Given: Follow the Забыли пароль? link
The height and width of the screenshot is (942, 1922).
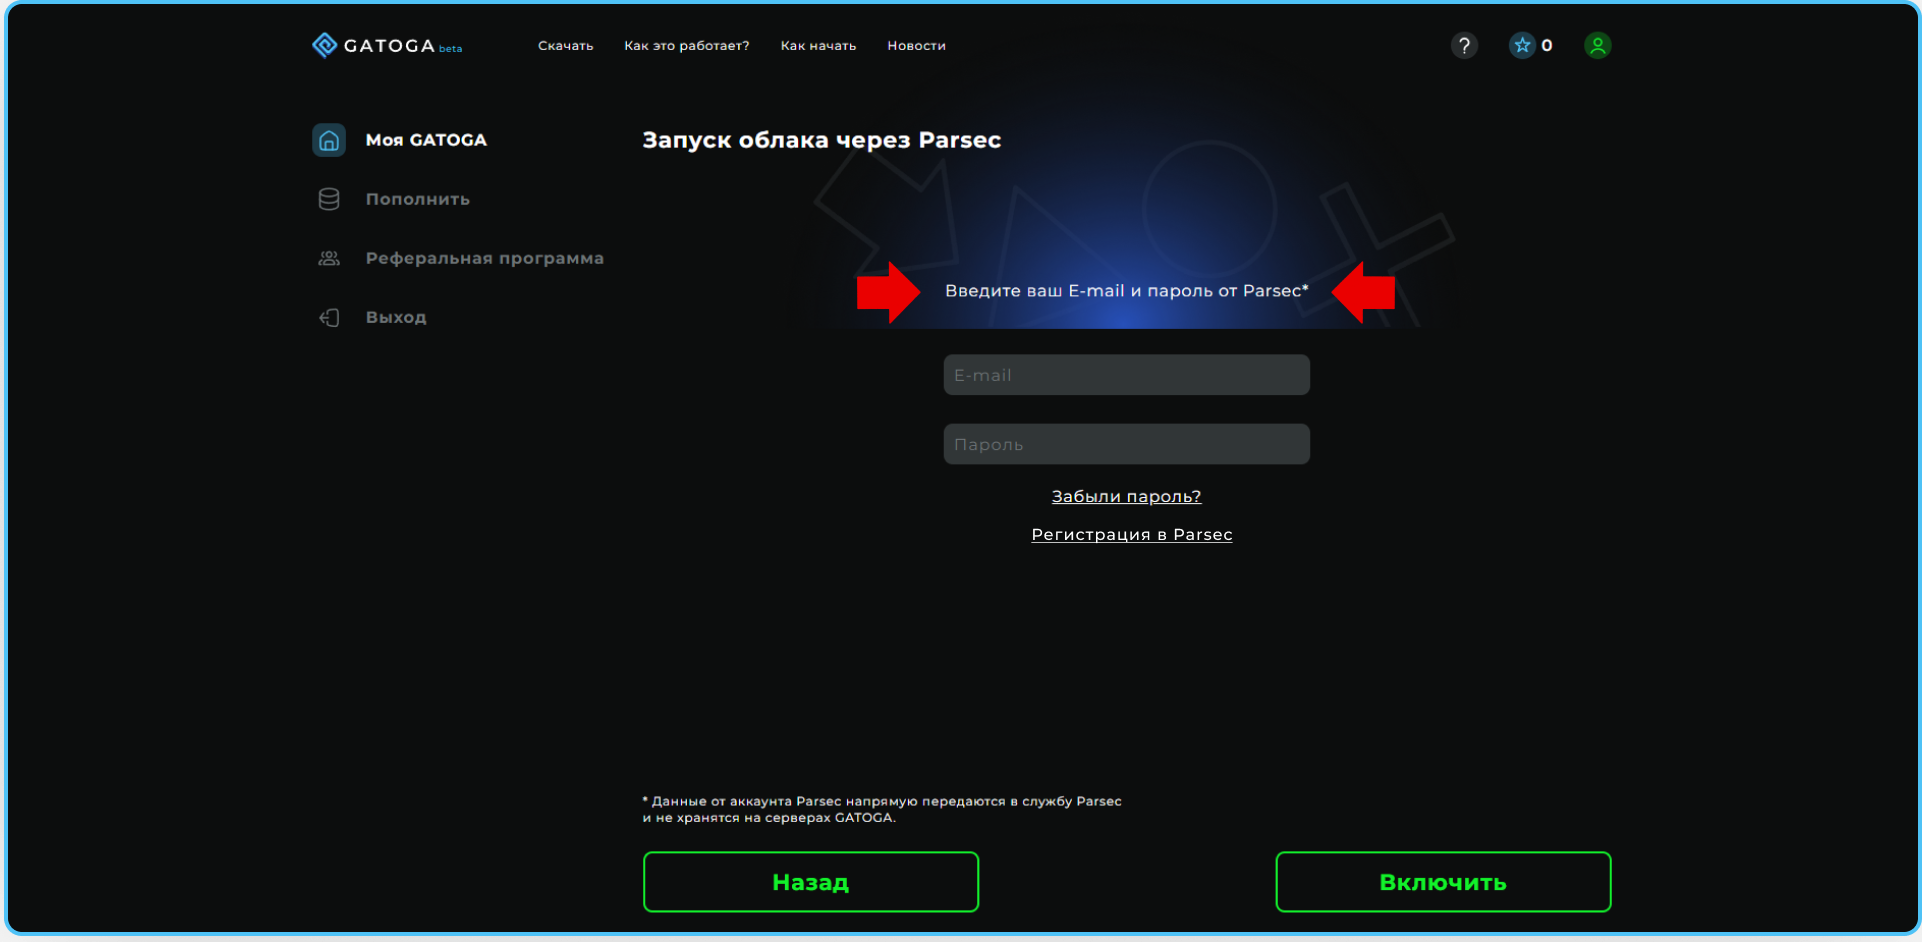Looking at the screenshot, I should [x=1126, y=496].
